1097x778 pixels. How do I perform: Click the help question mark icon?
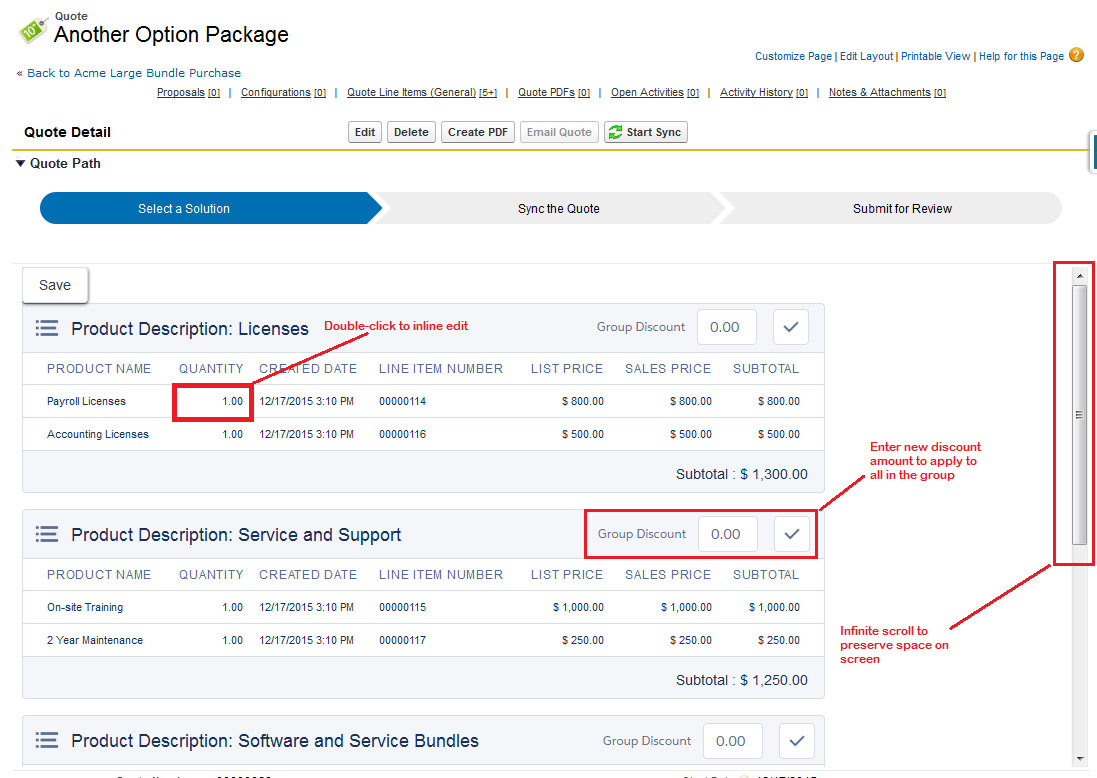1076,56
